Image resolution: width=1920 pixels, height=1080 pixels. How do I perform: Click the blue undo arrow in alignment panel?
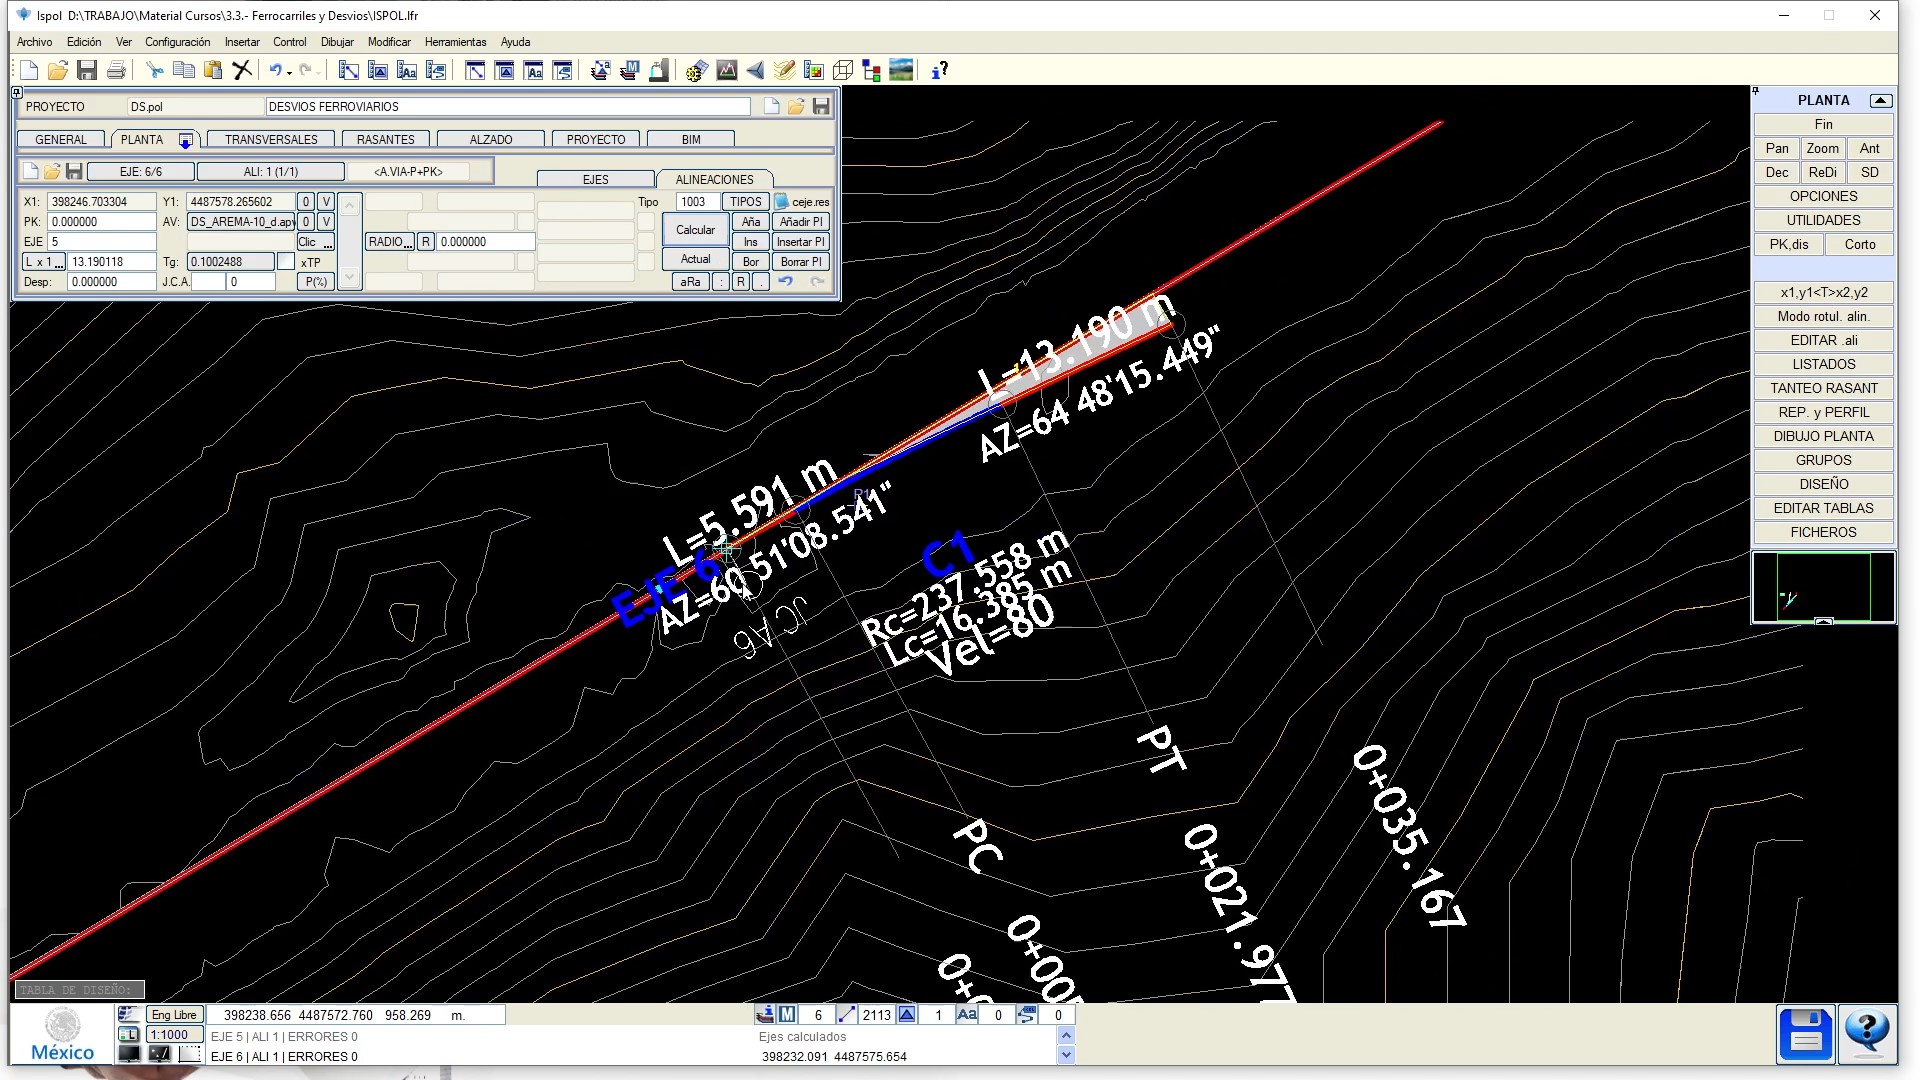coord(786,282)
